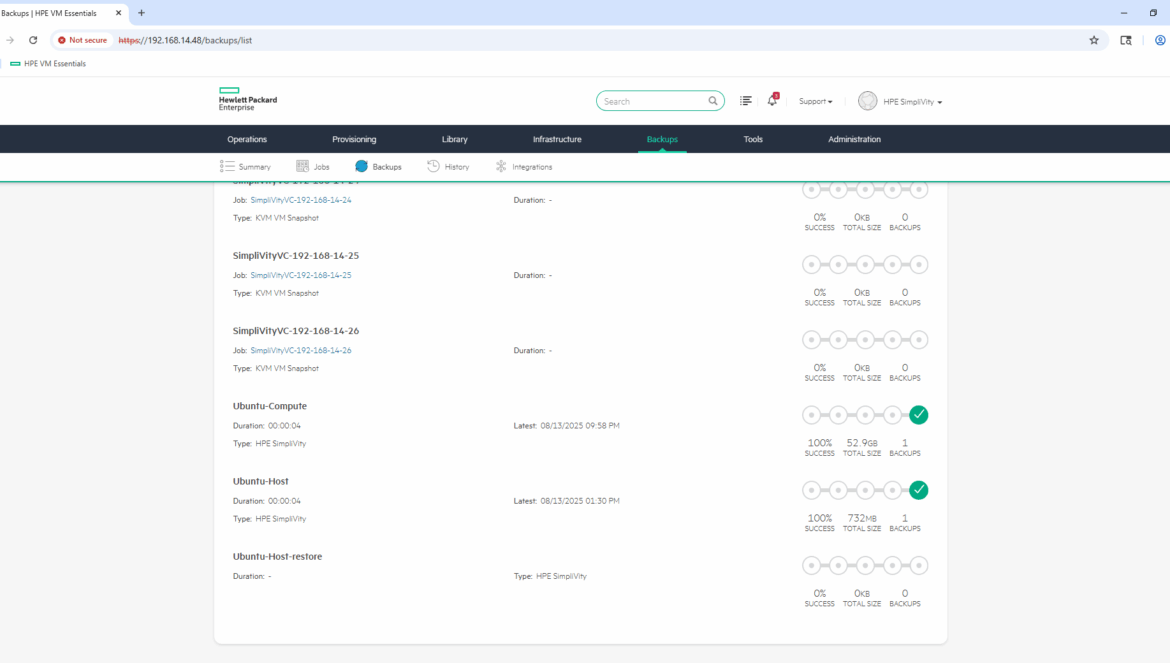
Task: Go to the Administration menu
Action: [854, 139]
